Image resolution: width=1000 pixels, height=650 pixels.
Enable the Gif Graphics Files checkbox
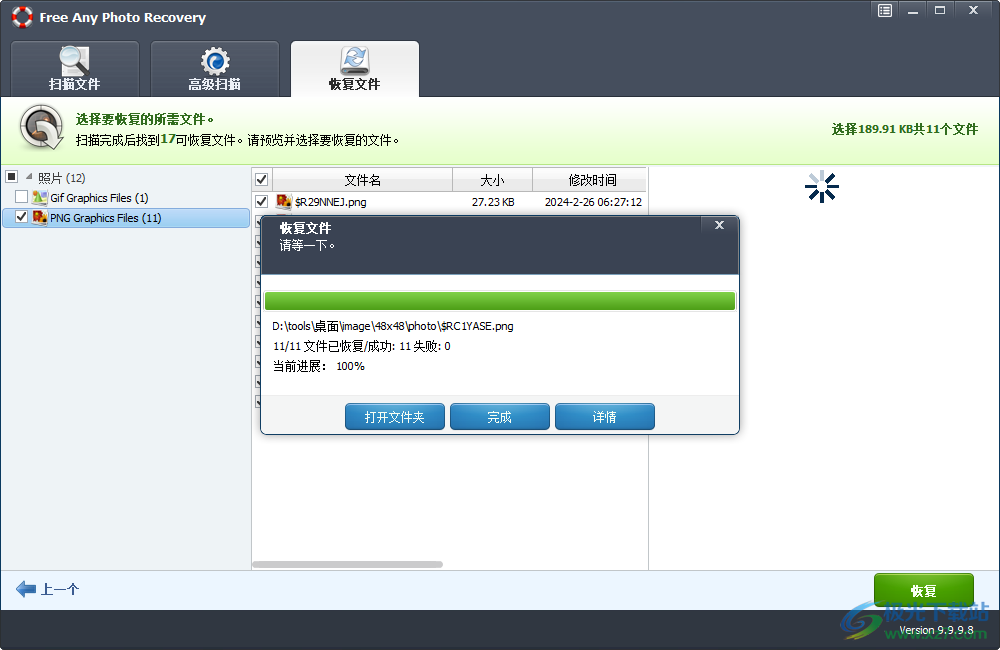coord(22,197)
